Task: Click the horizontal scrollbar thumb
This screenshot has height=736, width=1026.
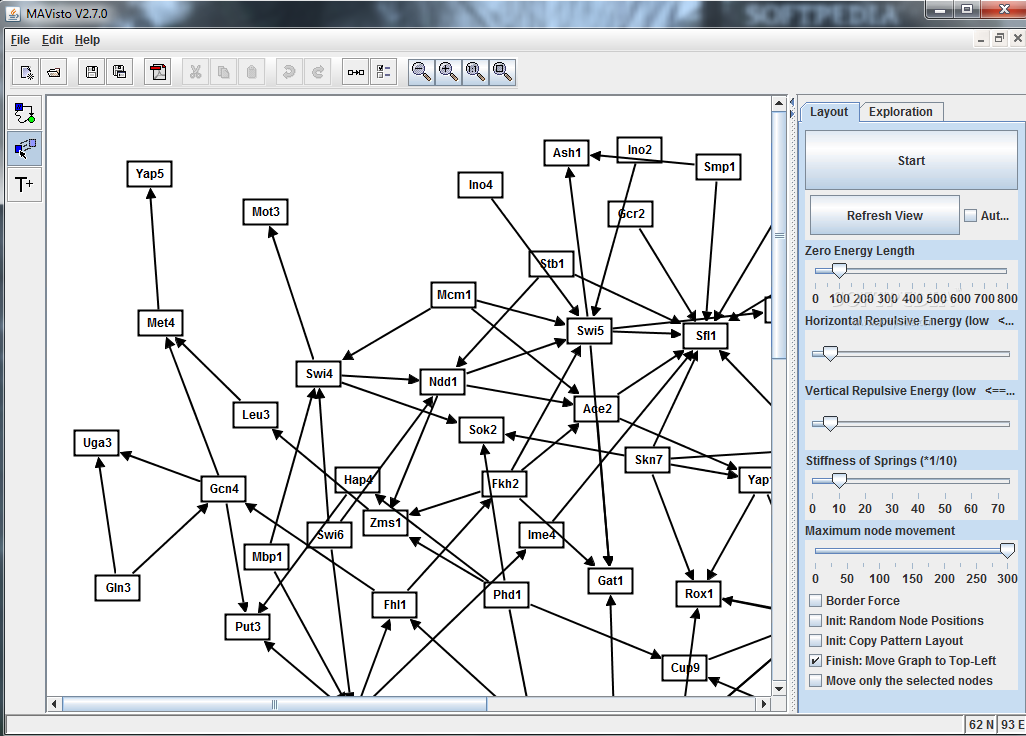Action: (274, 705)
